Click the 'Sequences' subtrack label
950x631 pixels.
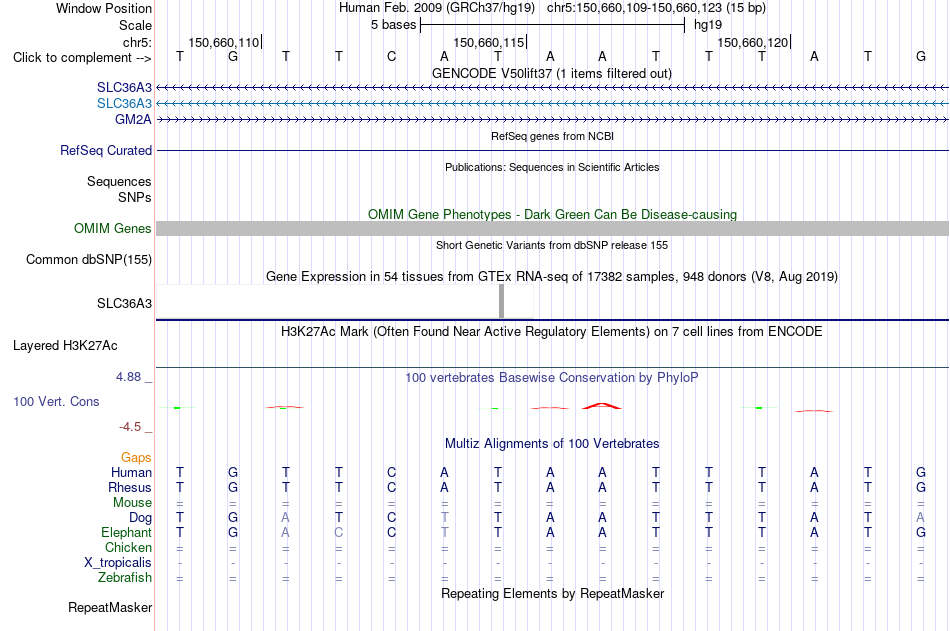point(119,181)
